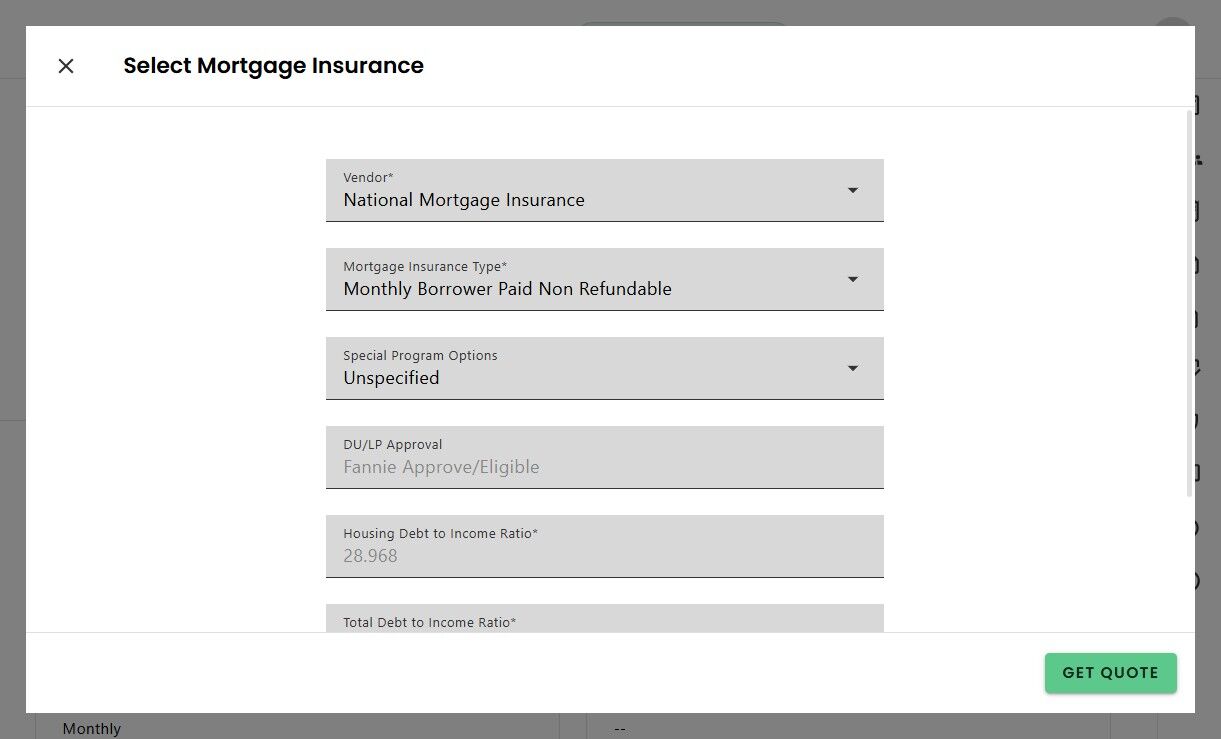Select the National Mortgage Insurance vendor value
This screenshot has height=739, width=1221.
click(x=464, y=200)
